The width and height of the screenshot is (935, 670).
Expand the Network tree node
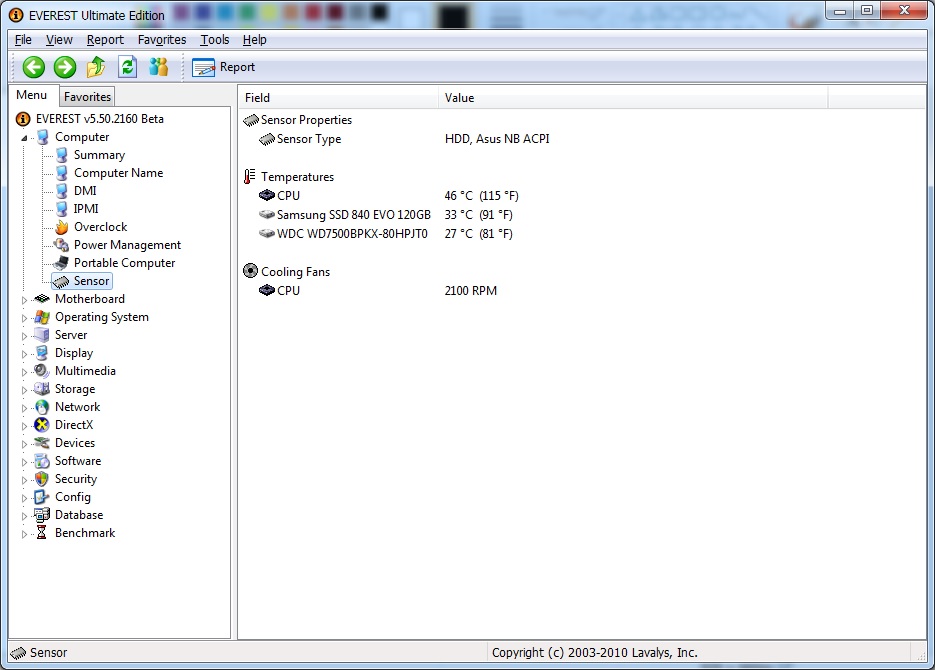[x=26, y=407]
